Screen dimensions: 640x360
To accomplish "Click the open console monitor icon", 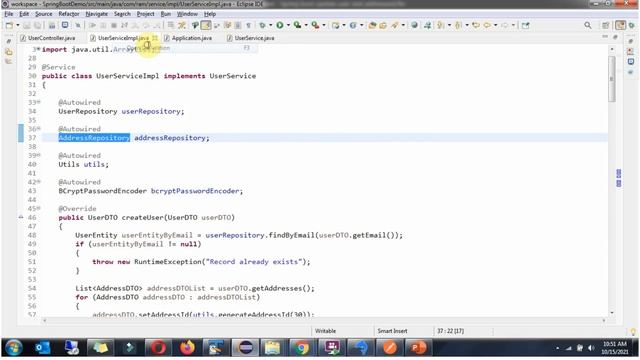I will (65, 25).
